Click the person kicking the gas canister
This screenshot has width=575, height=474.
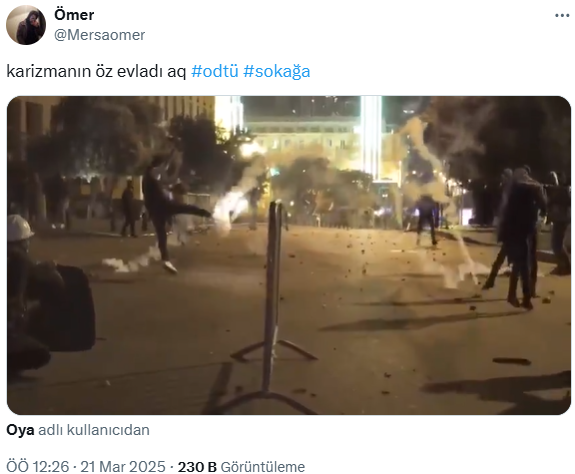[x=167, y=214]
